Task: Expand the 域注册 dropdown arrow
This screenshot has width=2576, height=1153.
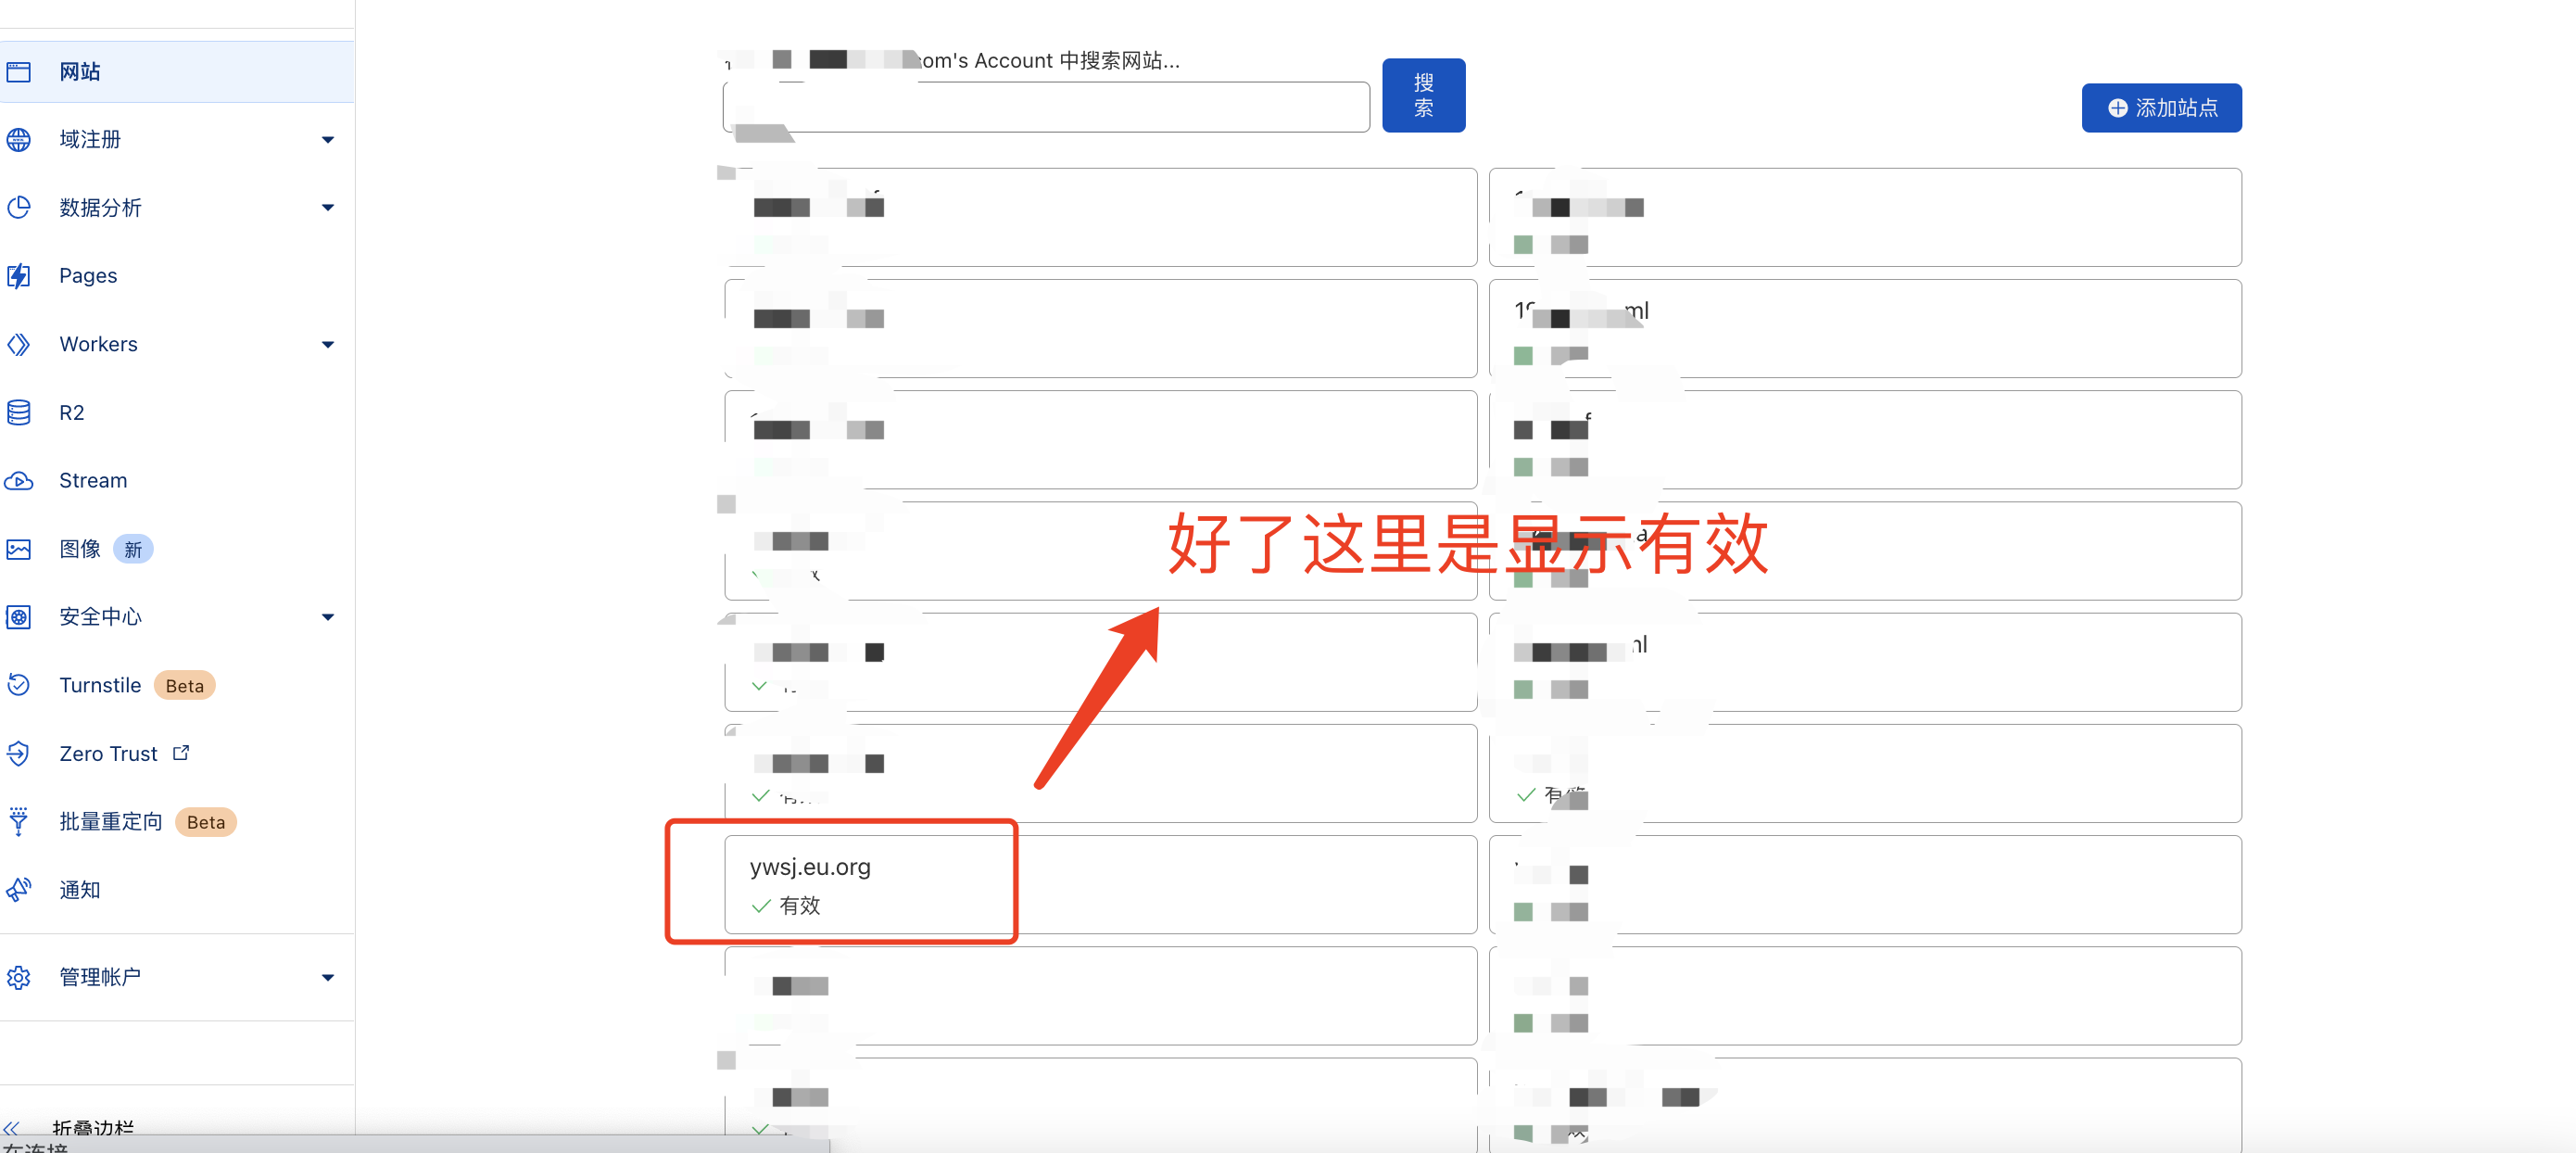Action: 328,140
